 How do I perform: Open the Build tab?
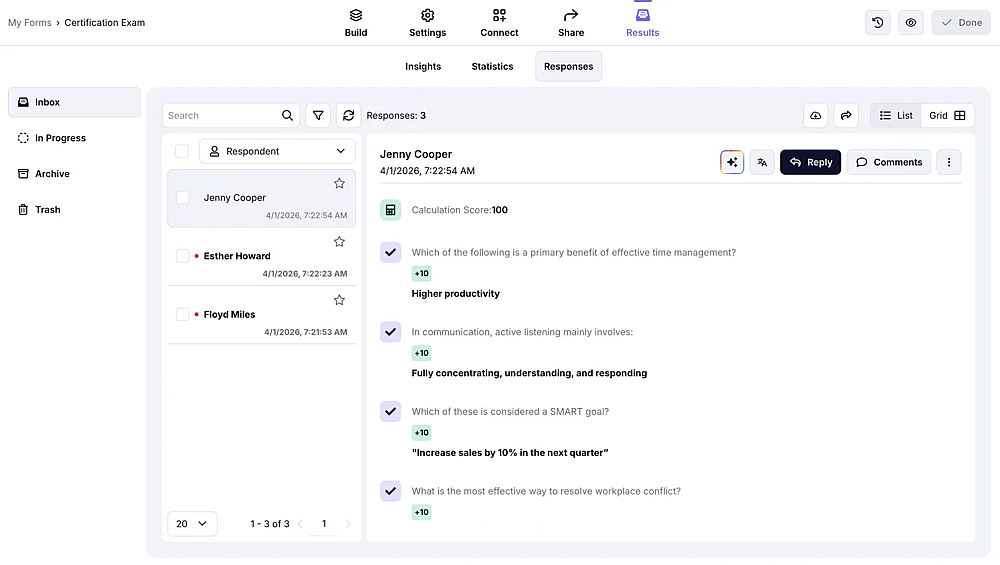click(x=356, y=23)
